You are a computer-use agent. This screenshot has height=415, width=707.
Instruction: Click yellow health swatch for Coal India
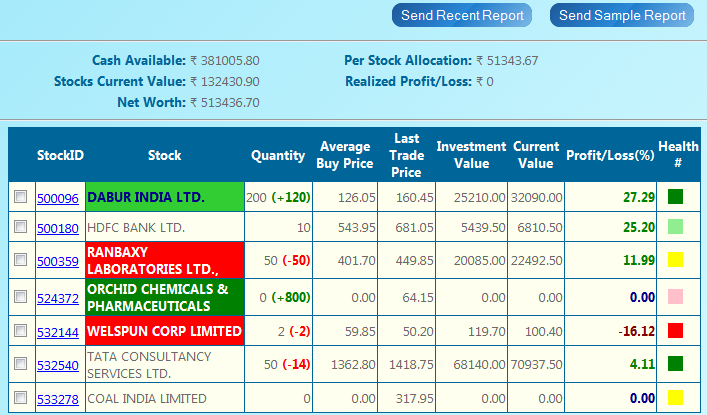point(675,397)
